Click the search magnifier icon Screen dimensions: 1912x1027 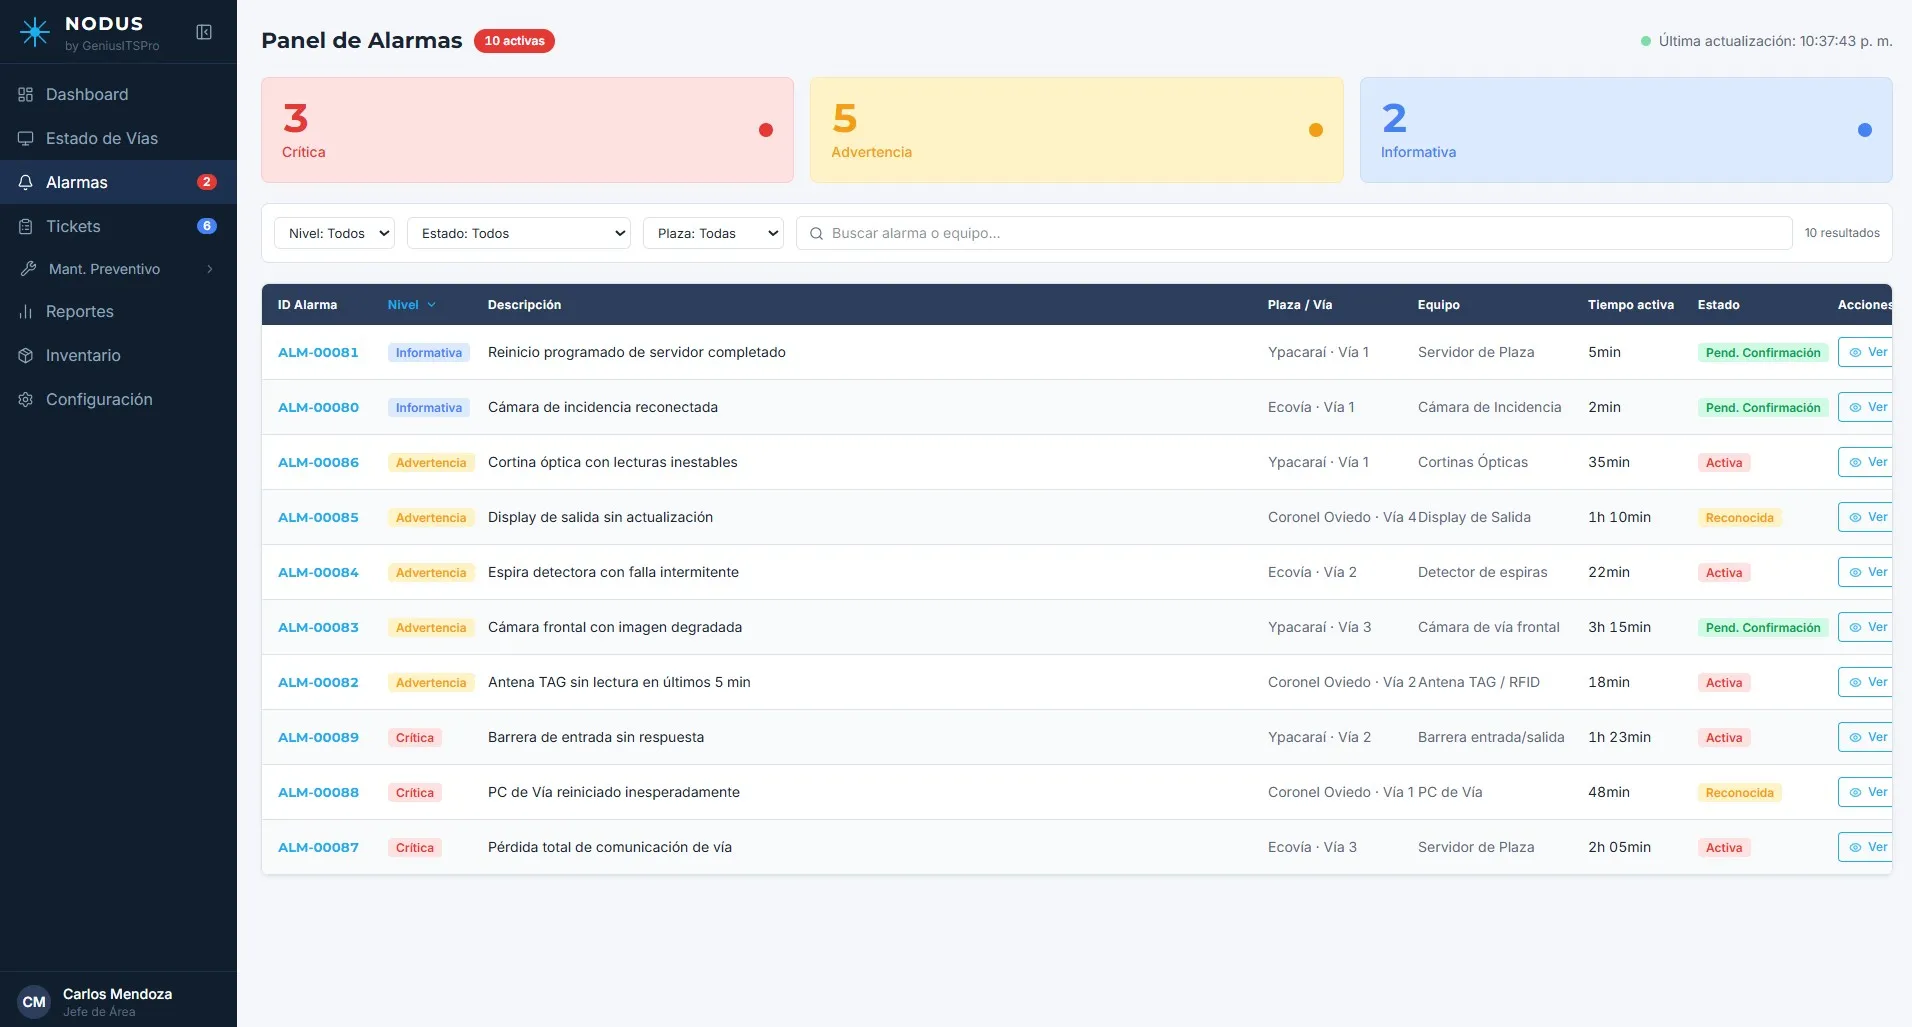point(816,233)
